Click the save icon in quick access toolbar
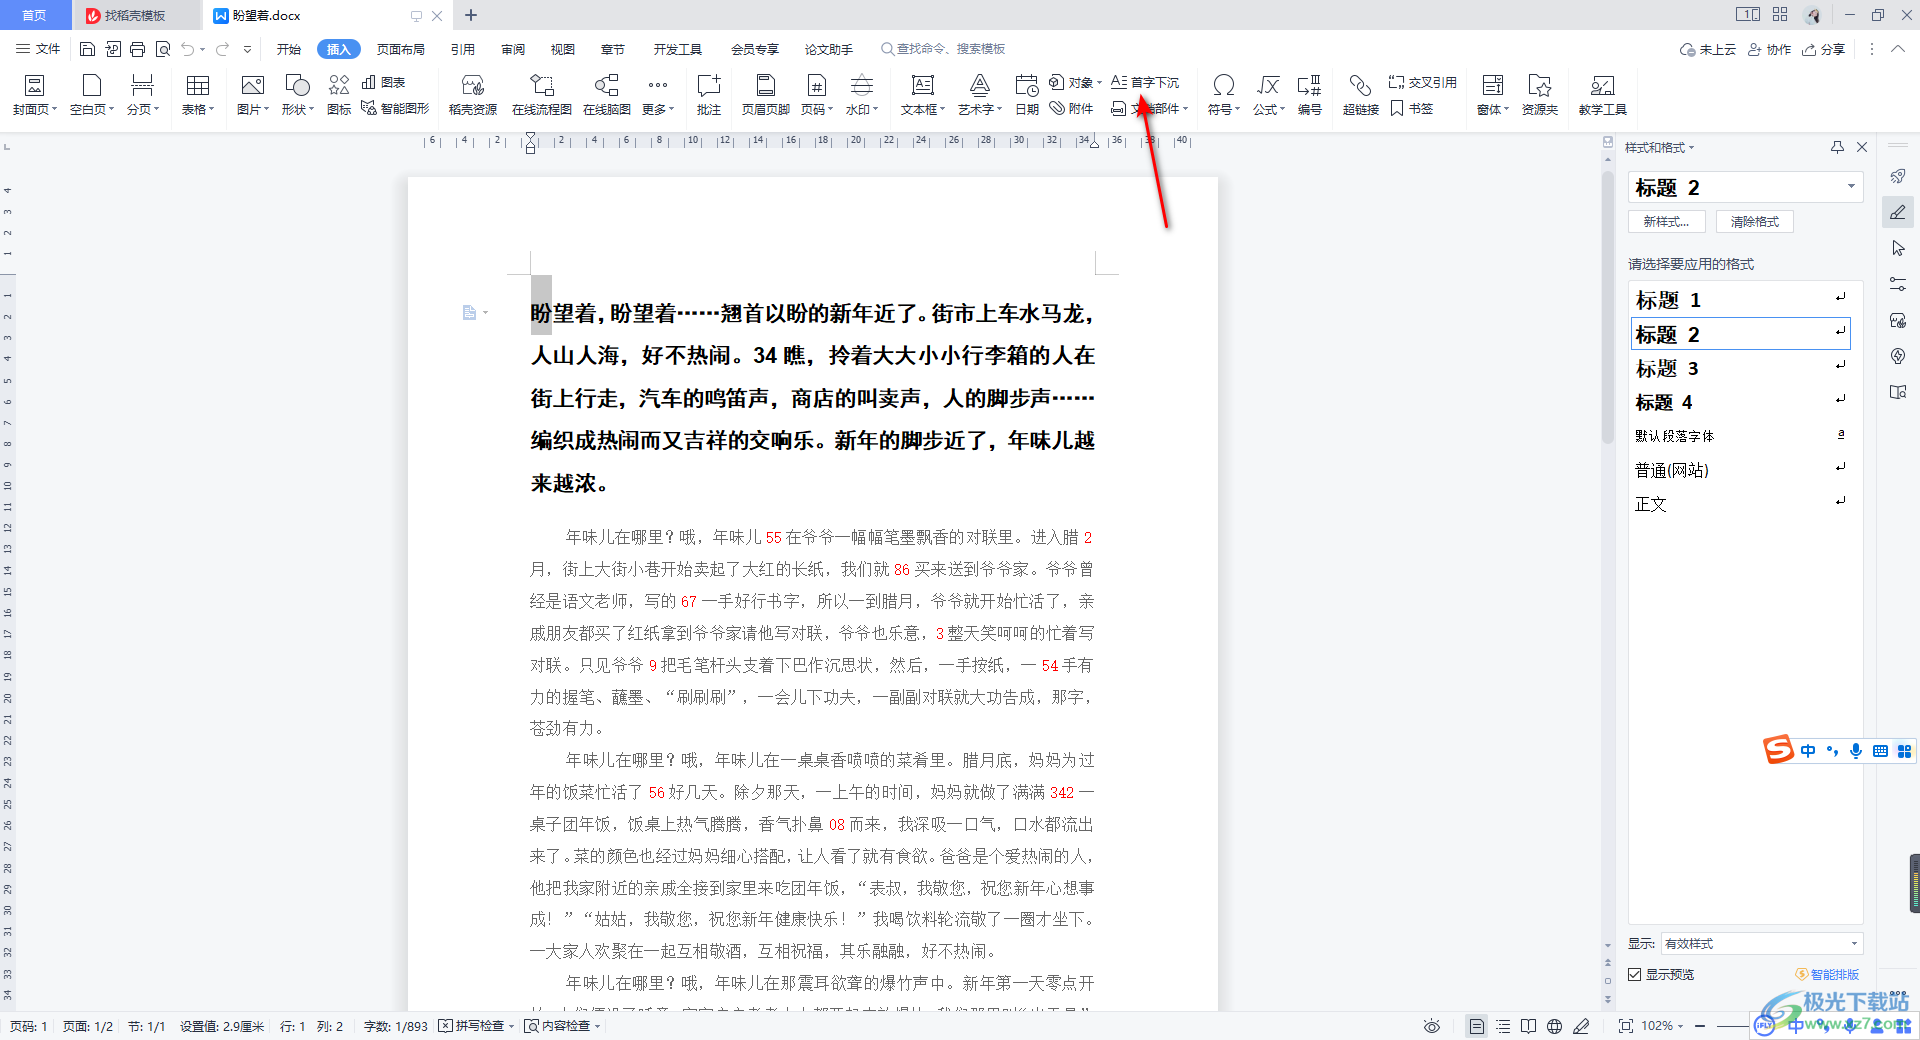The width and height of the screenshot is (1920, 1040). 88,49
